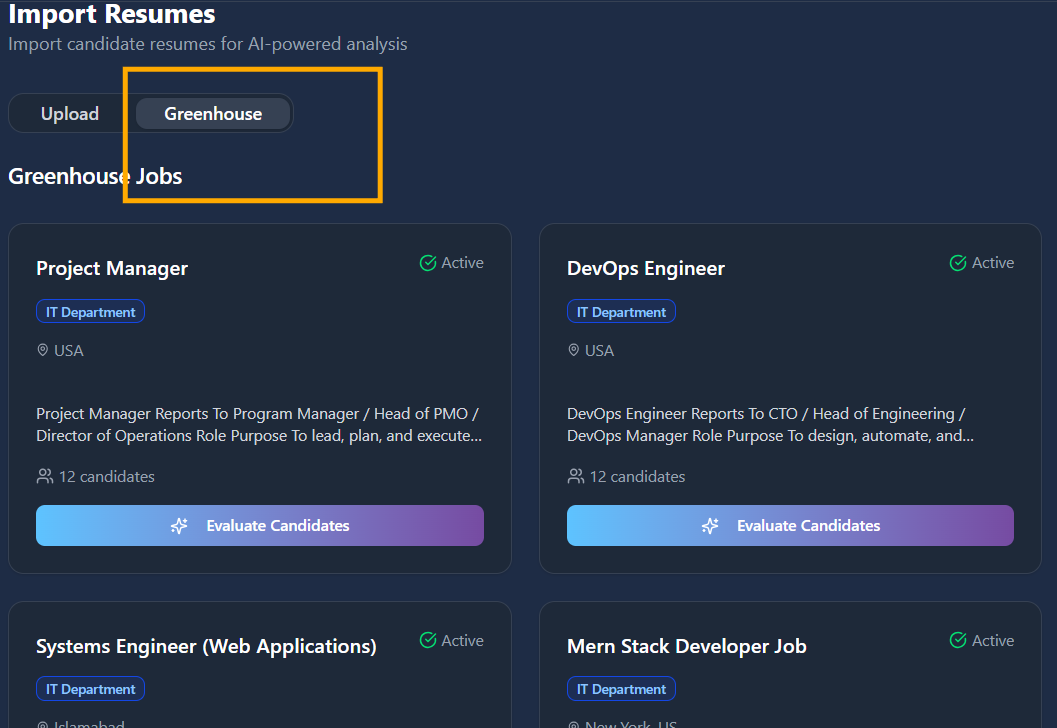Click IT Department badge on Mern Stack card
Viewport: 1057px width, 728px height.
[621, 689]
